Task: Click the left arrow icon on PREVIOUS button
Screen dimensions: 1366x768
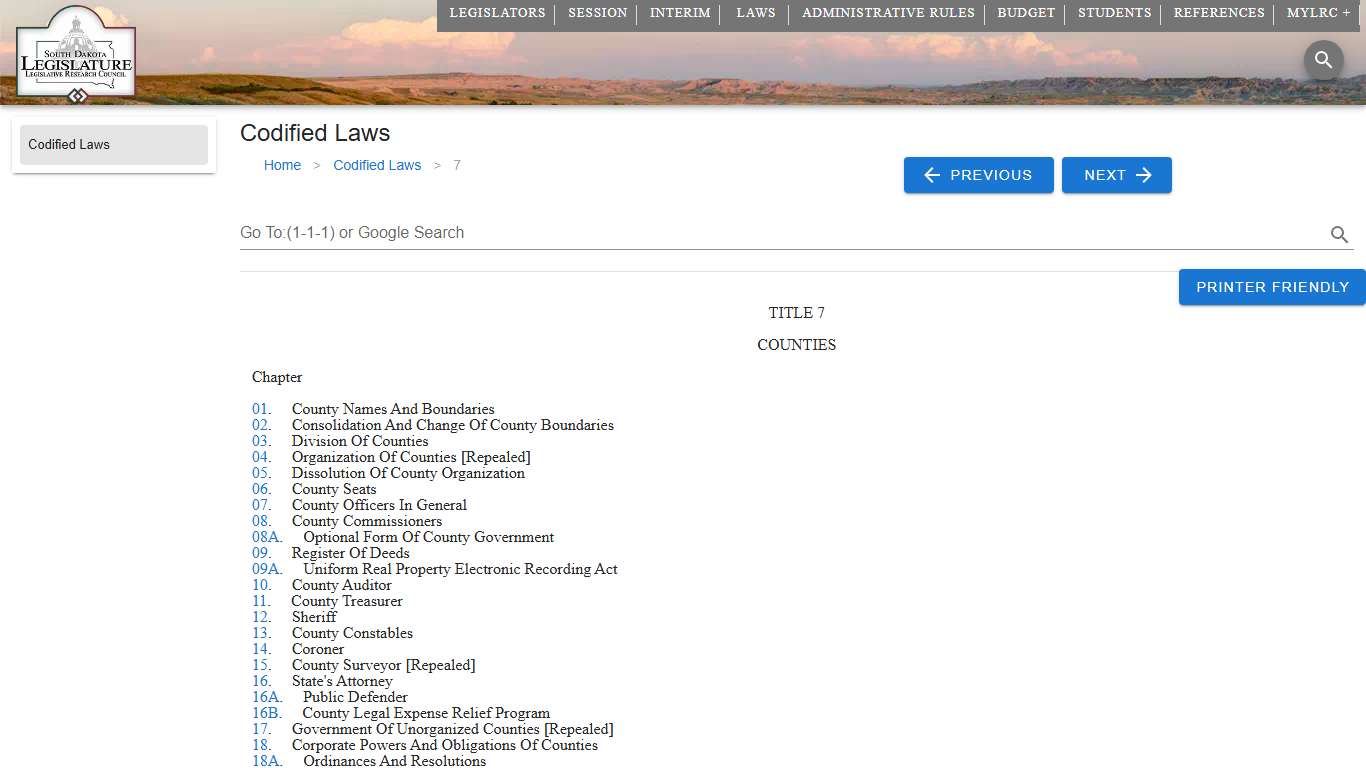Action: pyautogui.click(x=932, y=175)
